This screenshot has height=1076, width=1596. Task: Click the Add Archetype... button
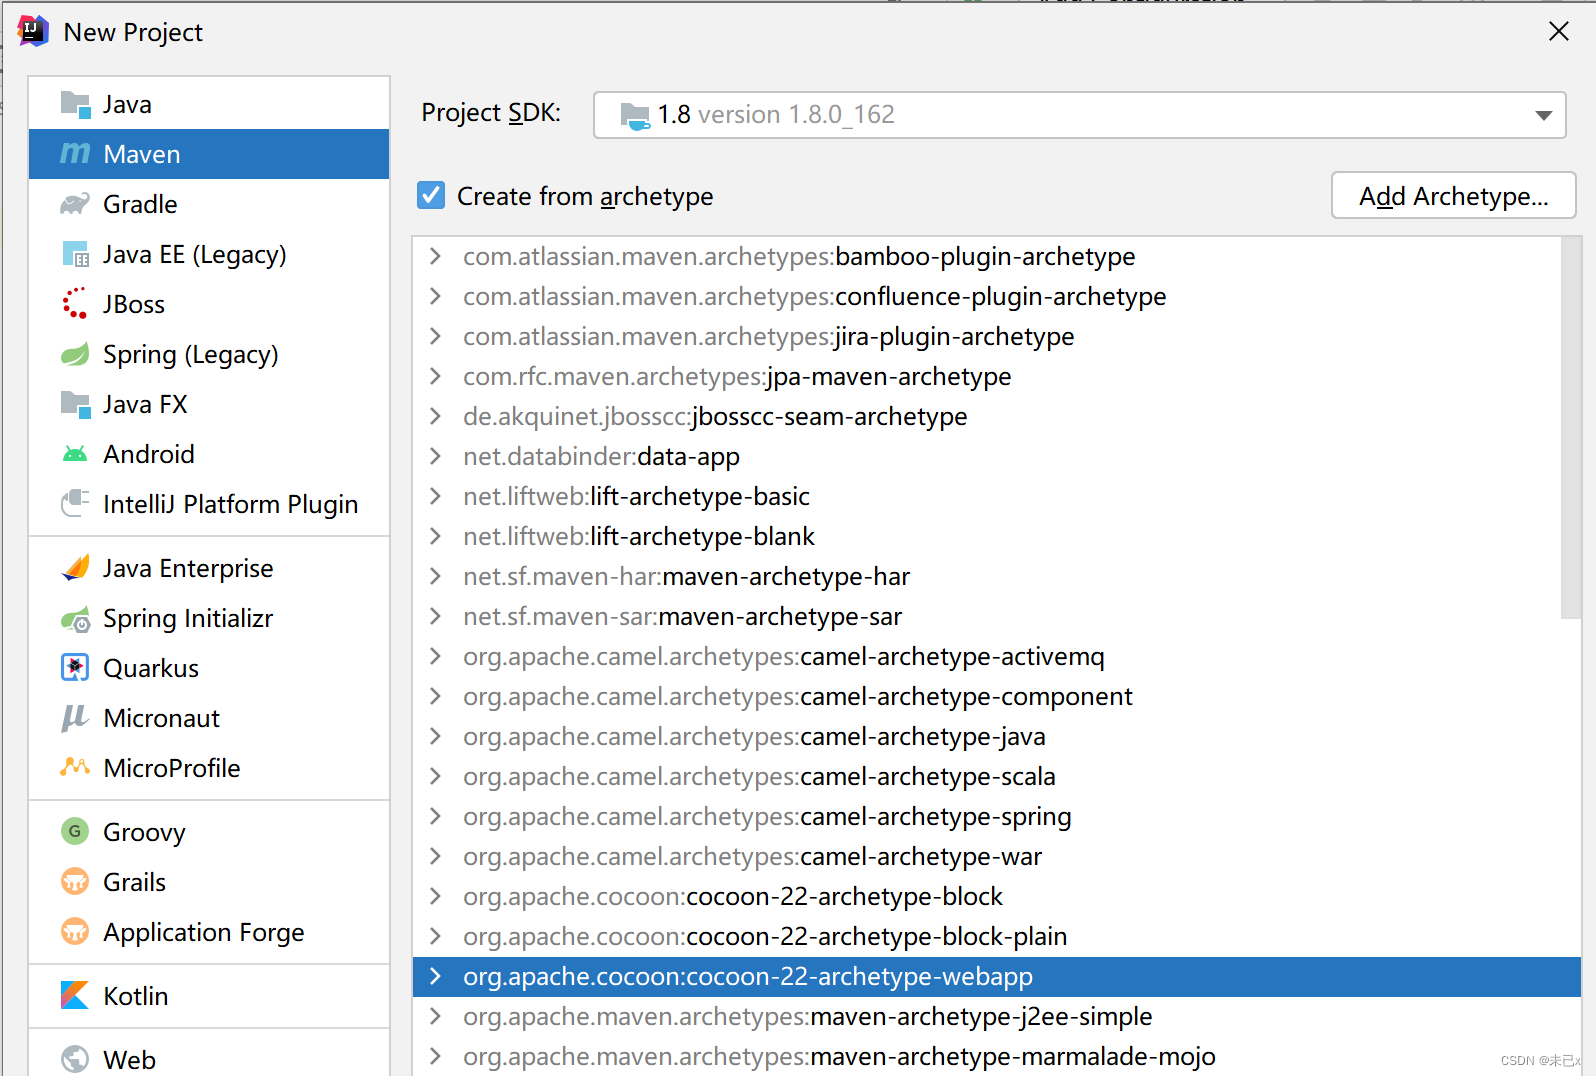pos(1453,196)
